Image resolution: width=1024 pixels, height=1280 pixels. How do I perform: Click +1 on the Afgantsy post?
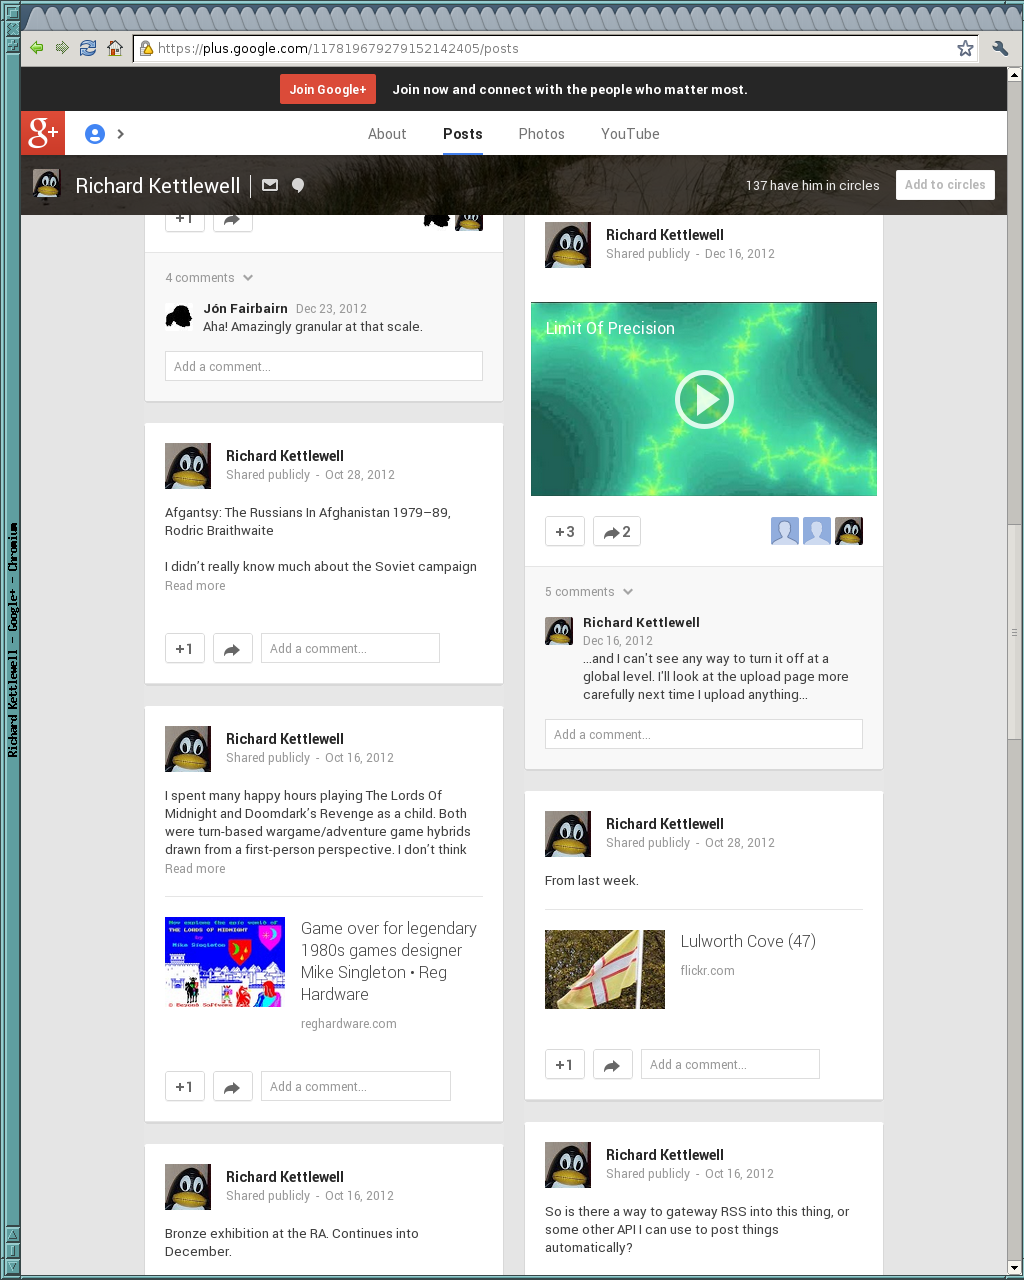pos(185,649)
